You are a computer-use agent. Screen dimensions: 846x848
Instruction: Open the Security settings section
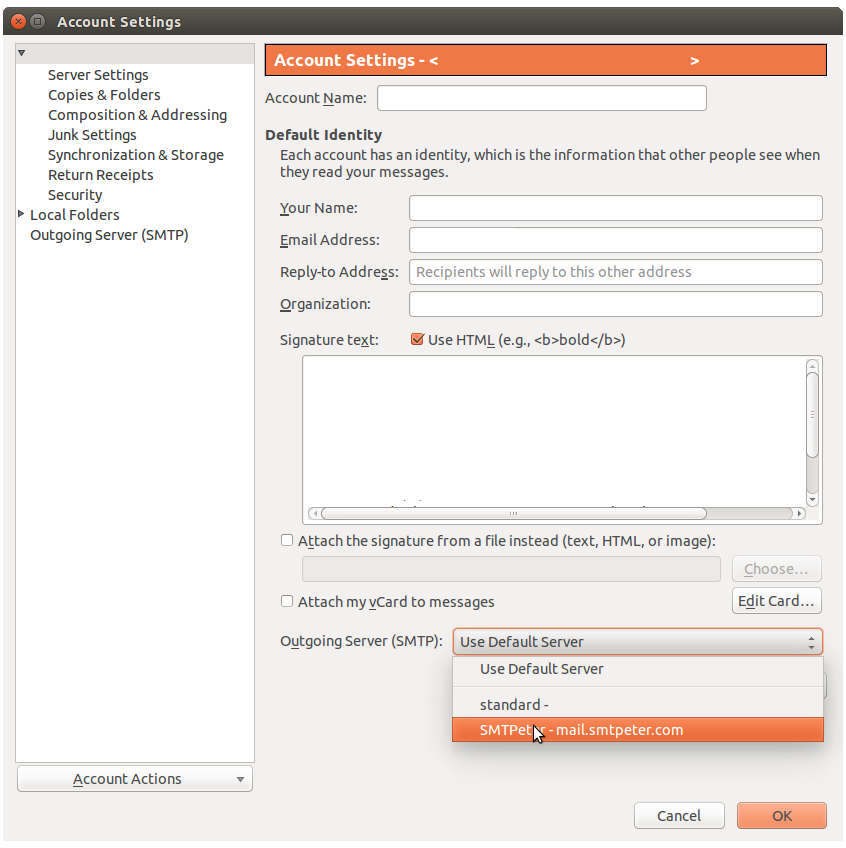point(75,194)
